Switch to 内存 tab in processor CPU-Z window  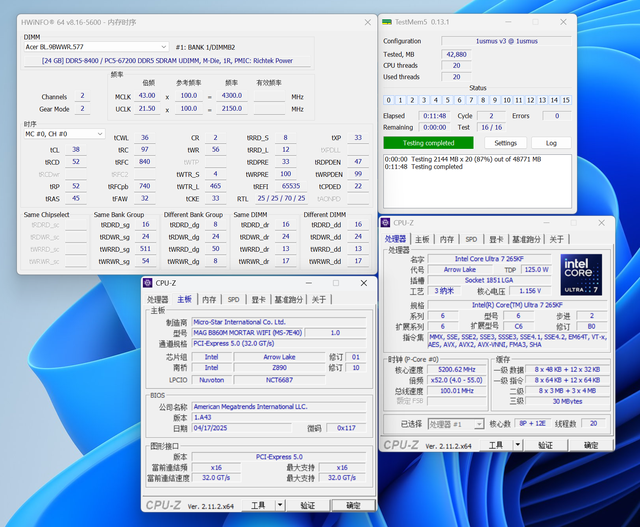click(447, 239)
